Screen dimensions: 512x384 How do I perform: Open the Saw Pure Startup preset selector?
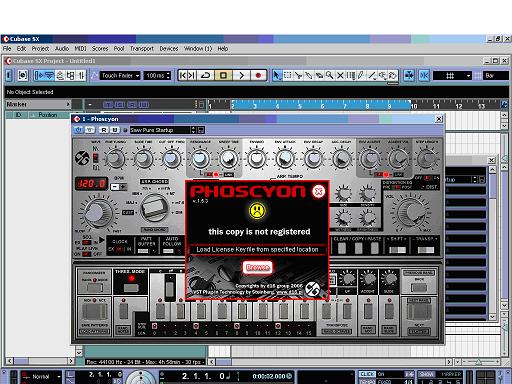point(159,130)
